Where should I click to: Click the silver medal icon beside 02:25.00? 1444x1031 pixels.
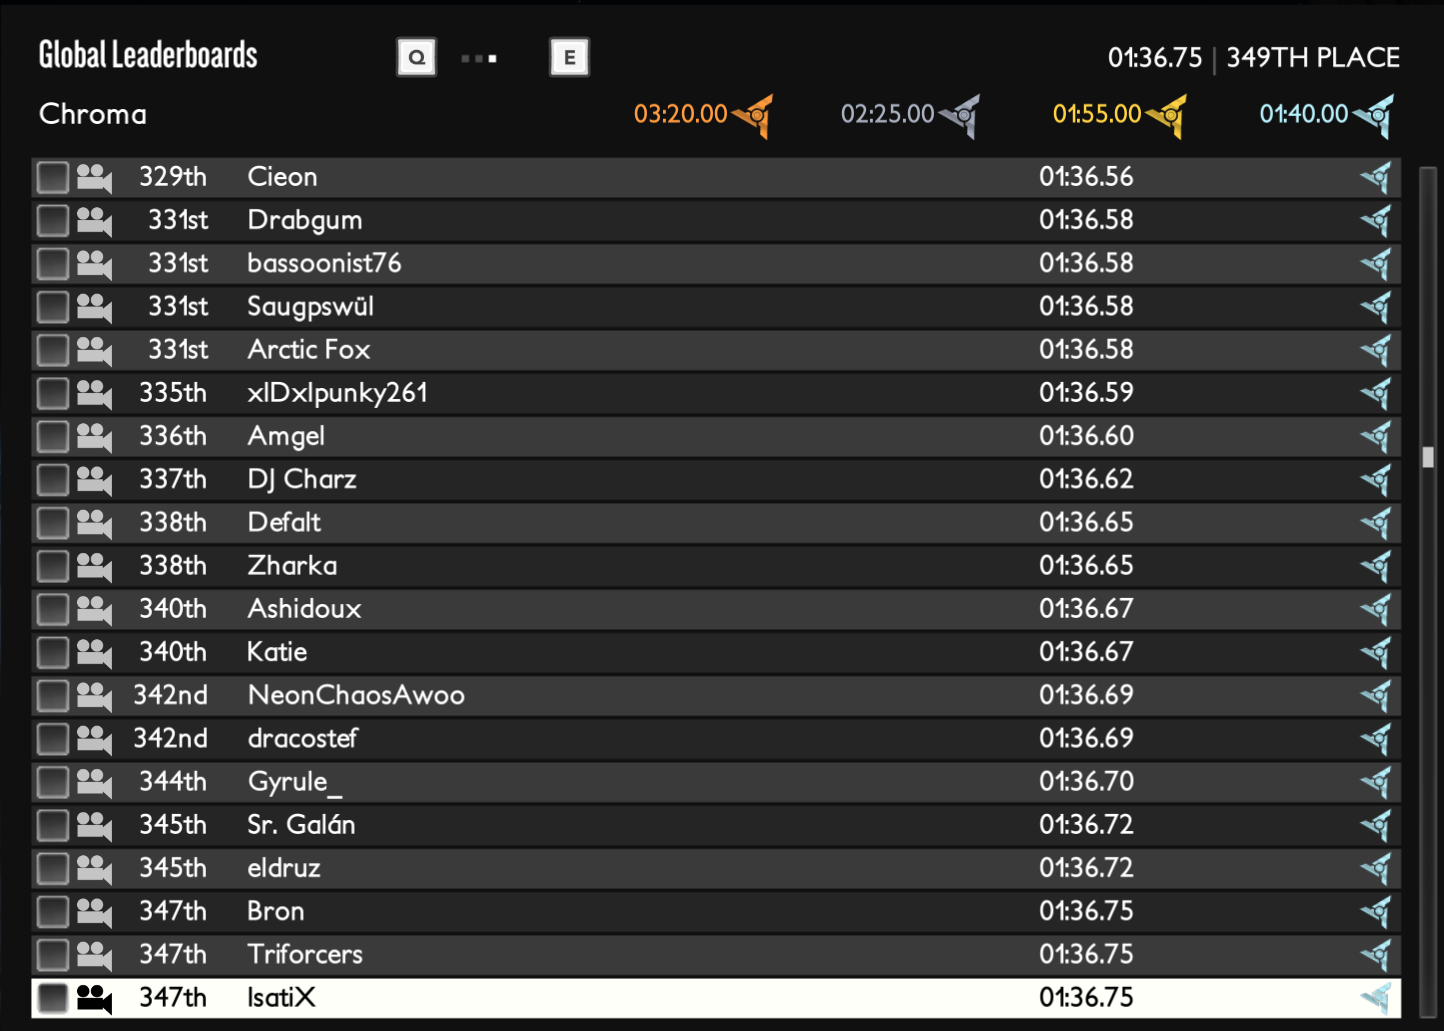pos(962,115)
